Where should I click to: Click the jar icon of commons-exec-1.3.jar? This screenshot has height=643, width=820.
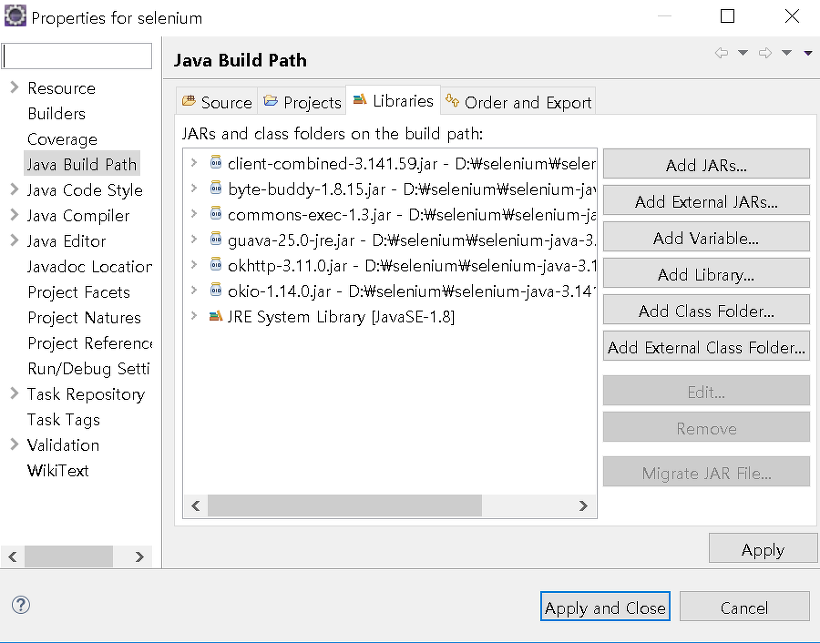216,214
